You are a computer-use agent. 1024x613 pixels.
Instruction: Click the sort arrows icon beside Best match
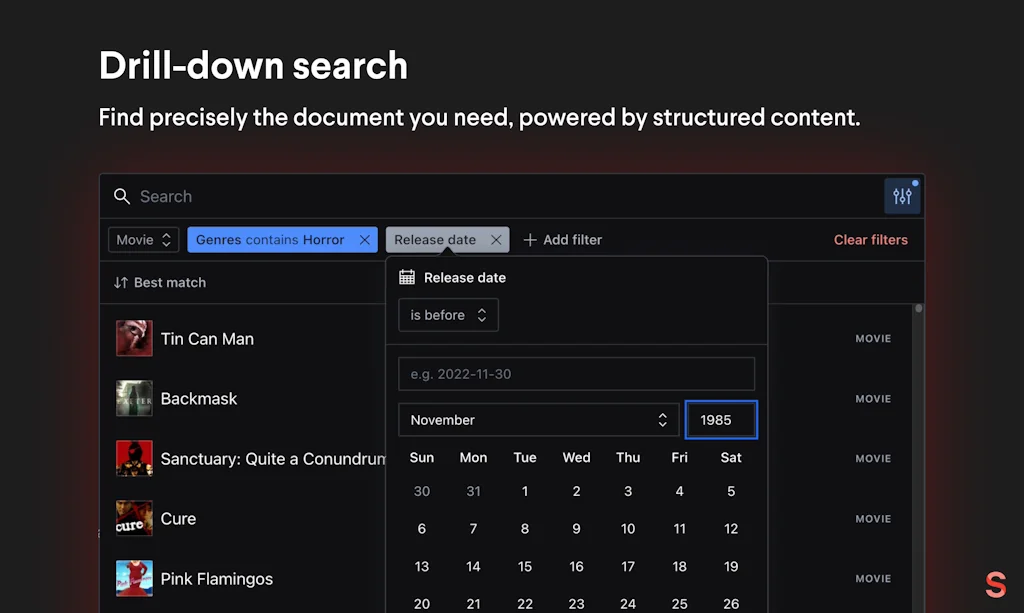(122, 282)
